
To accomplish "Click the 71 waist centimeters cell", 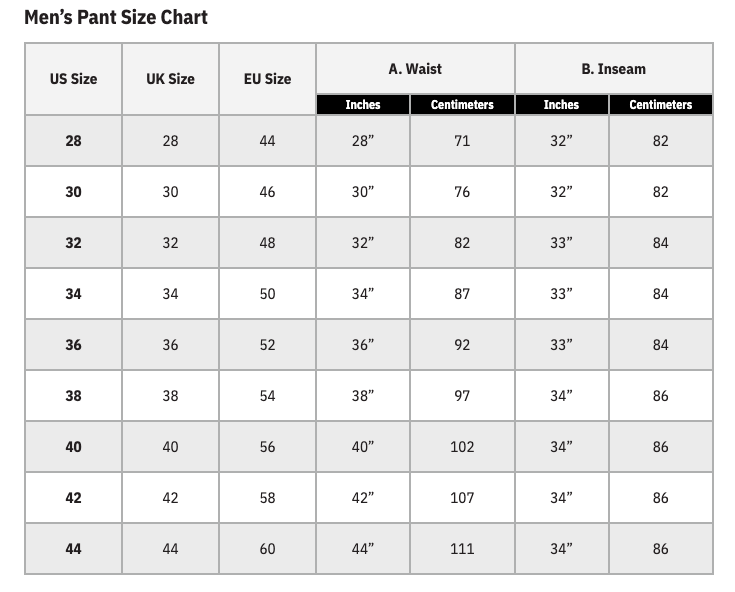I will point(462,141).
